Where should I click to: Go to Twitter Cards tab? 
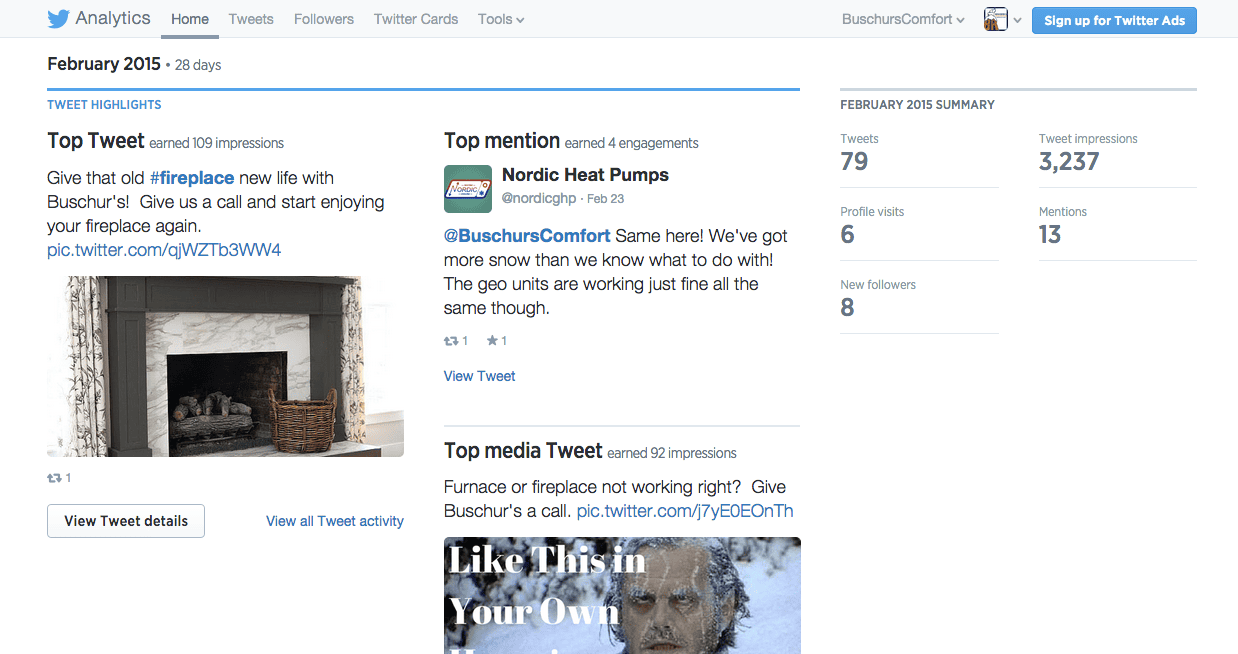coord(416,19)
